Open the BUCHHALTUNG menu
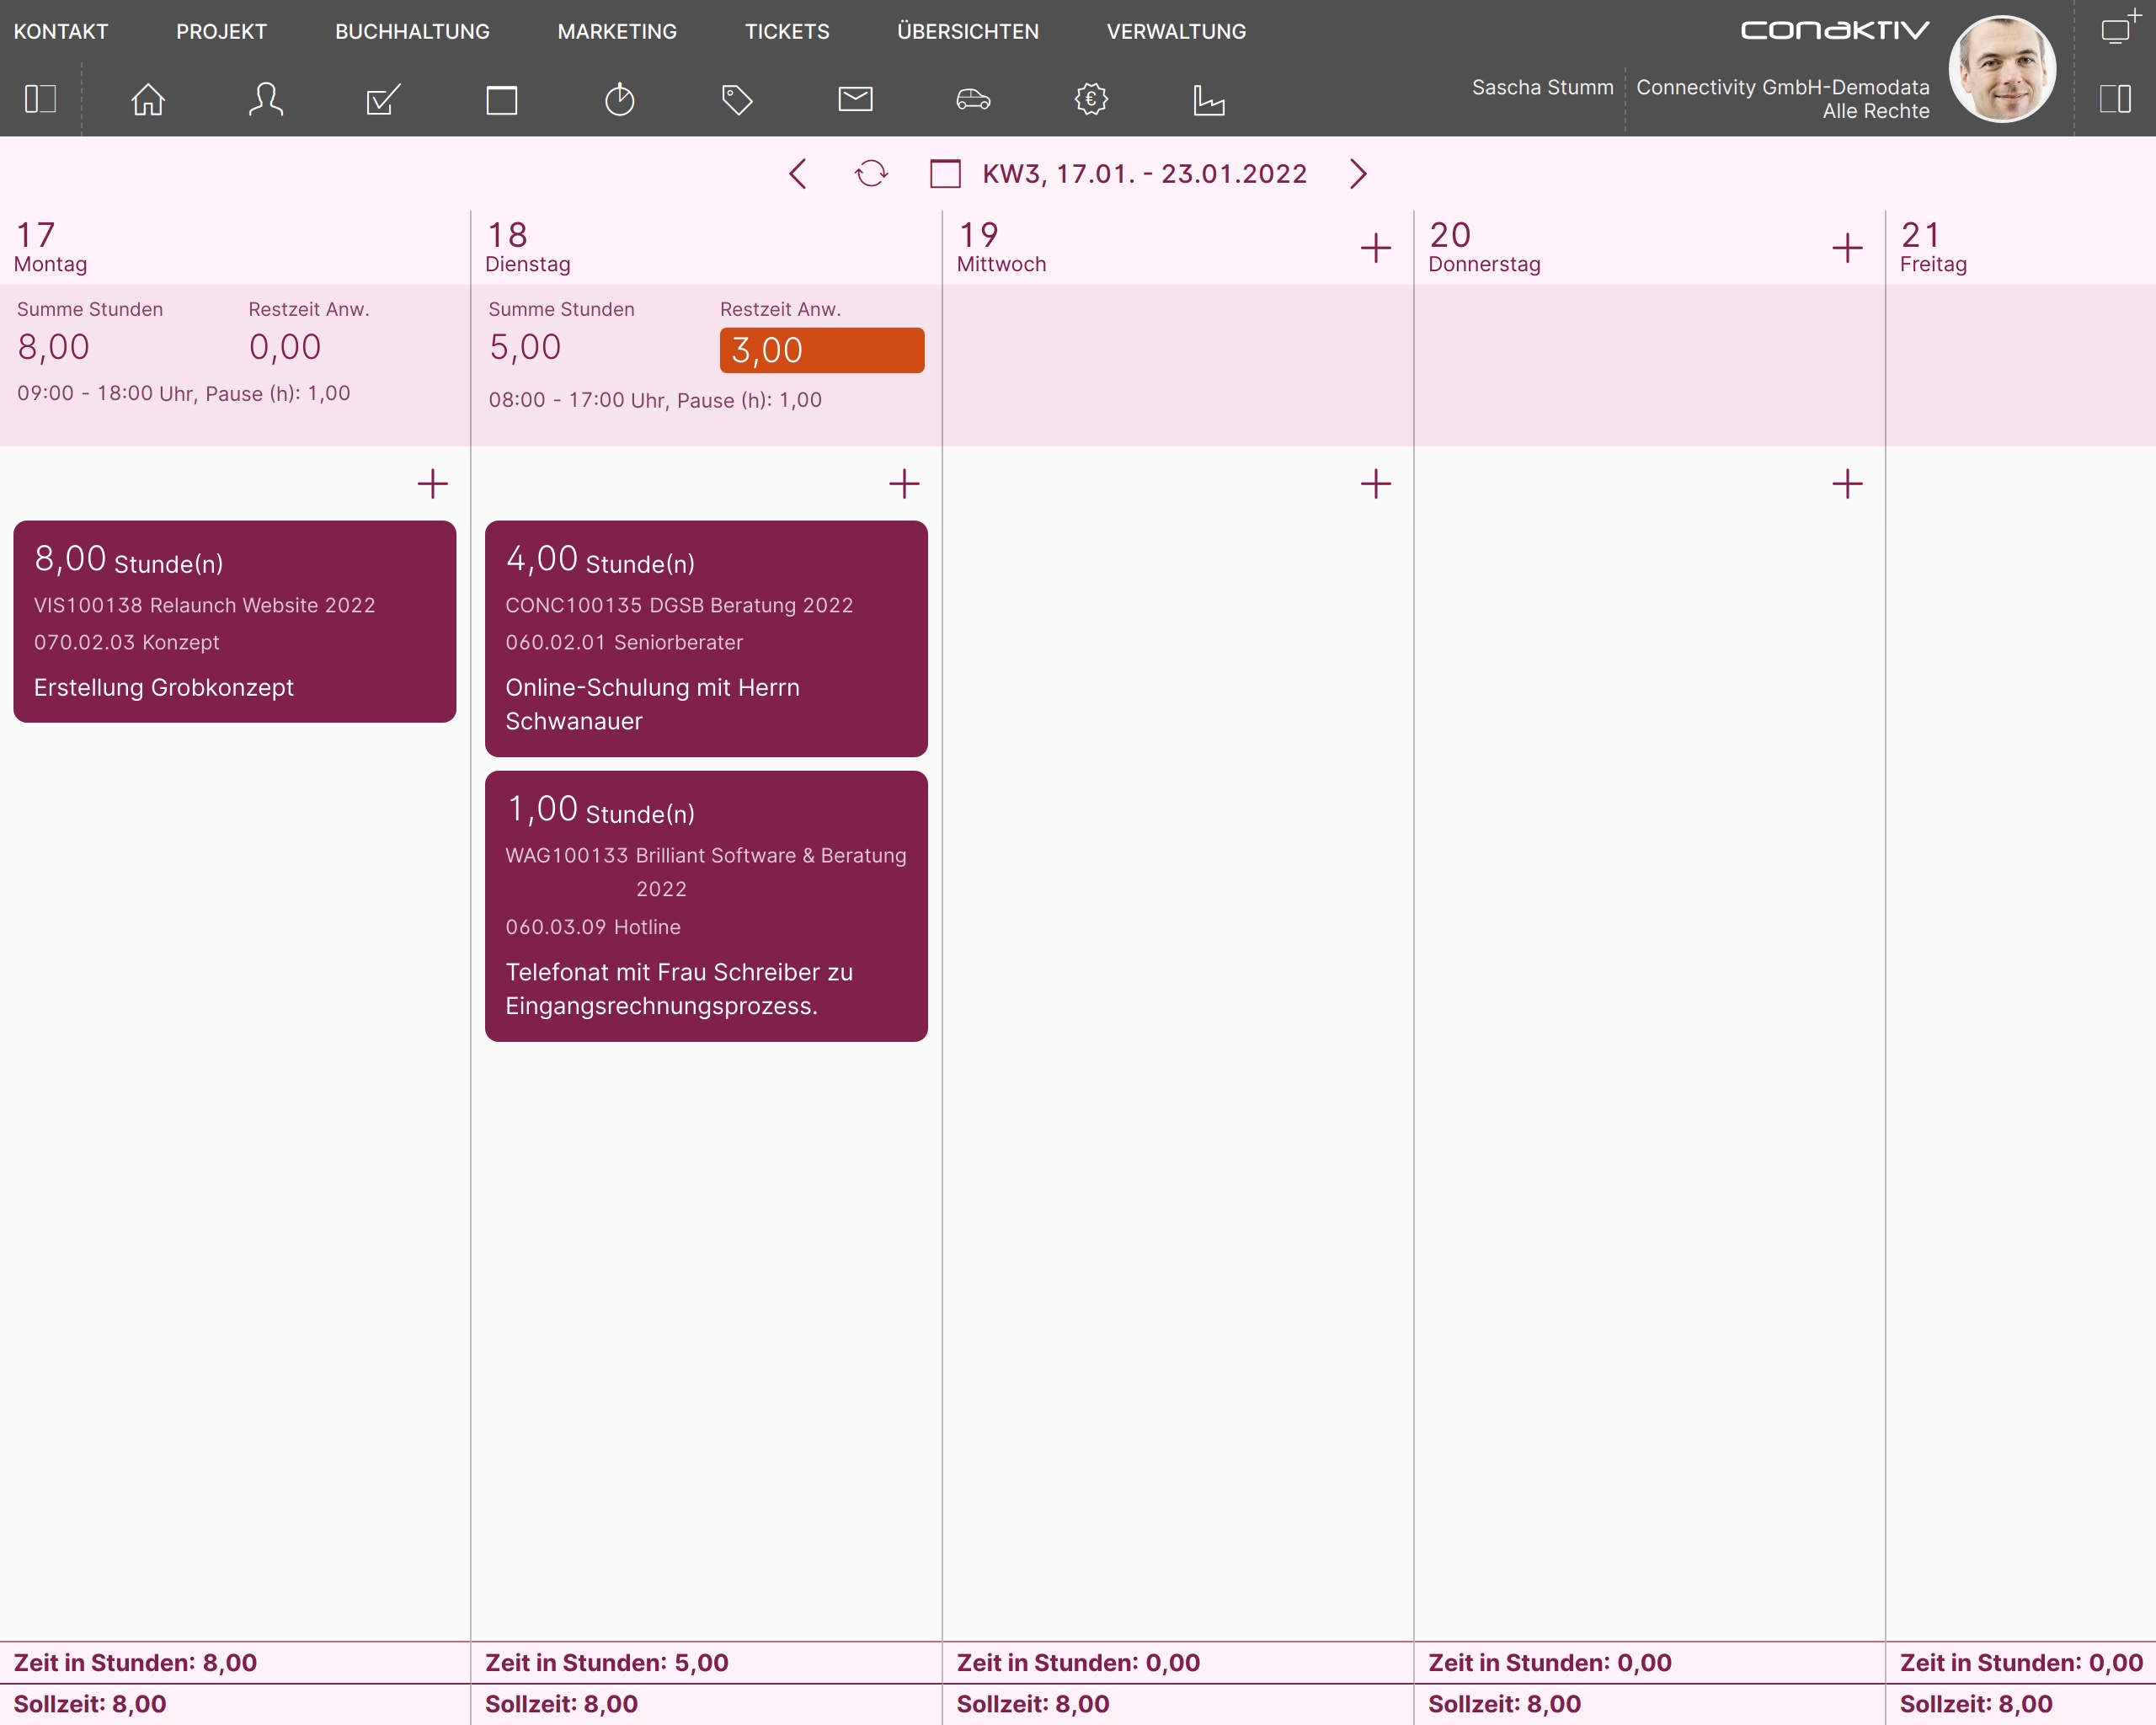This screenshot has width=2156, height=1725. (x=412, y=31)
